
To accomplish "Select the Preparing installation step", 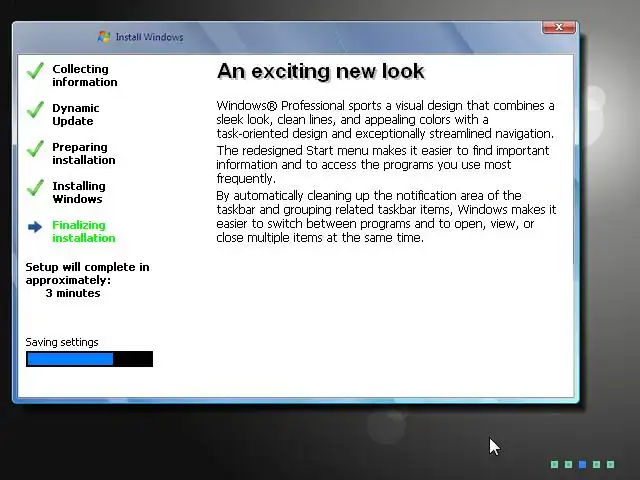I will (84, 153).
